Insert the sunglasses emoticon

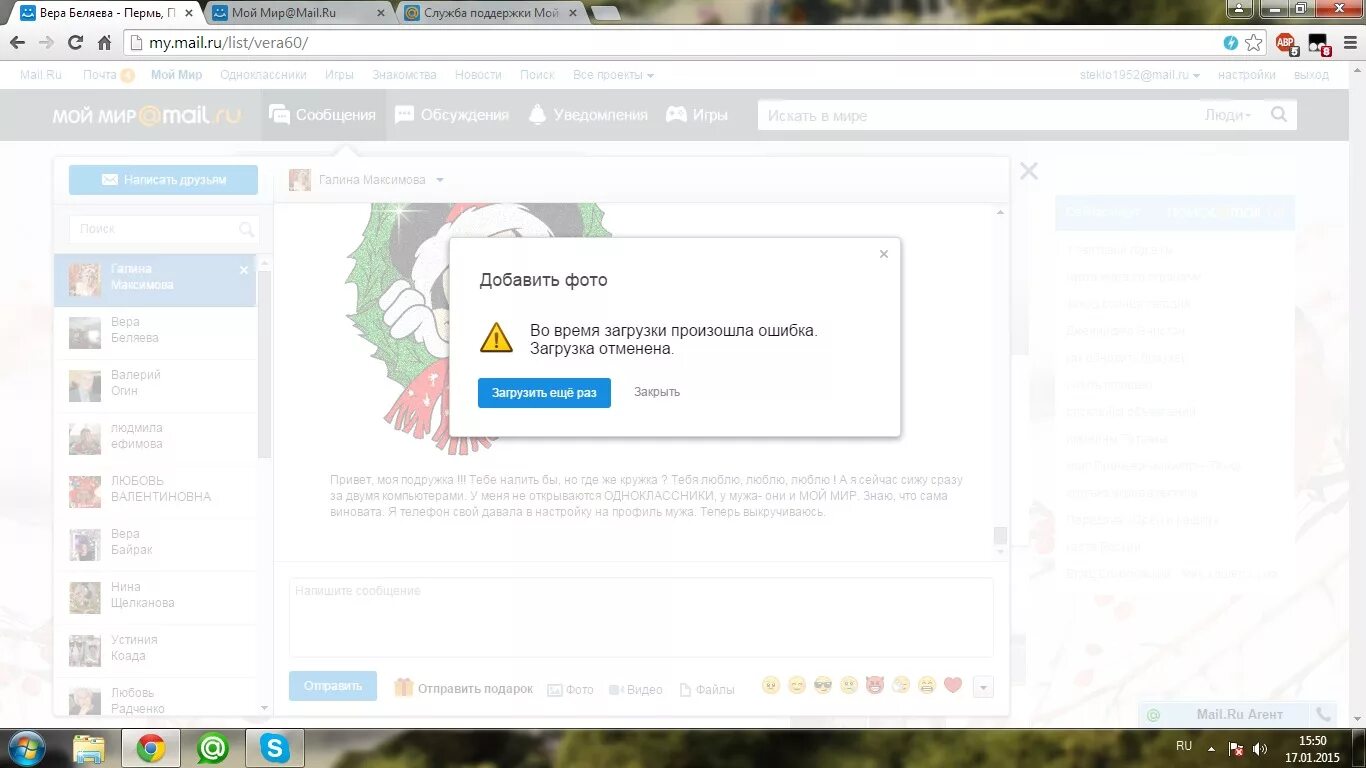[823, 686]
